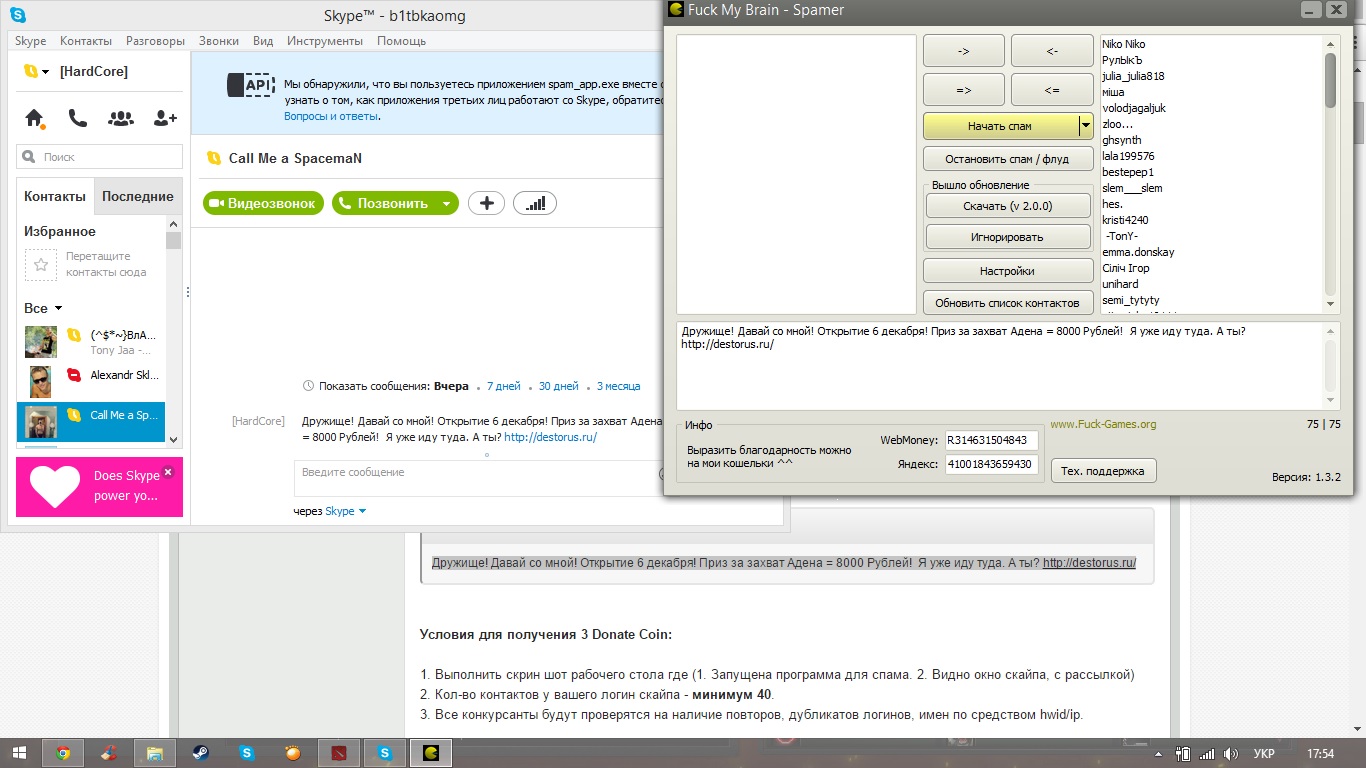Click Остановить спам / флуд button
Viewport: 1366px width, 768px height.
1007,159
